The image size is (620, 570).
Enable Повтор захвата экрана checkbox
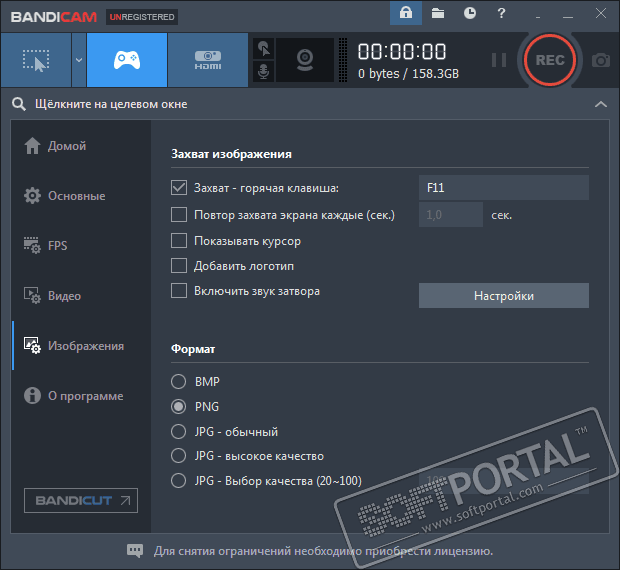[x=179, y=215]
